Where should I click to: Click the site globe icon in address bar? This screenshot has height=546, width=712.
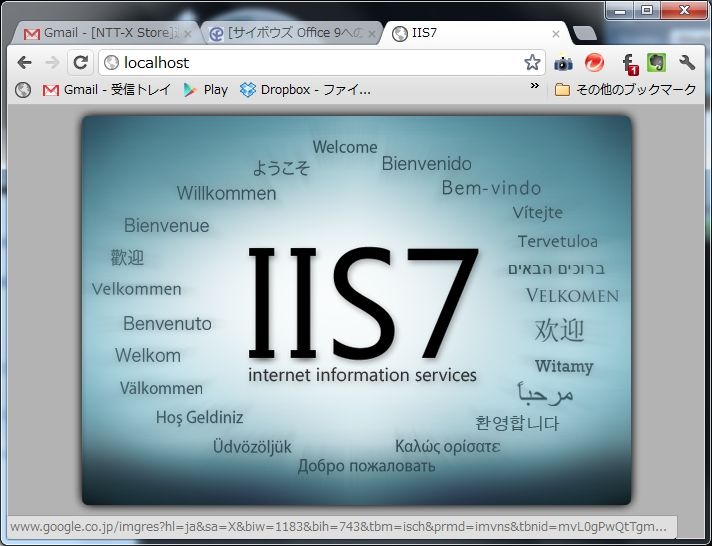coord(111,63)
